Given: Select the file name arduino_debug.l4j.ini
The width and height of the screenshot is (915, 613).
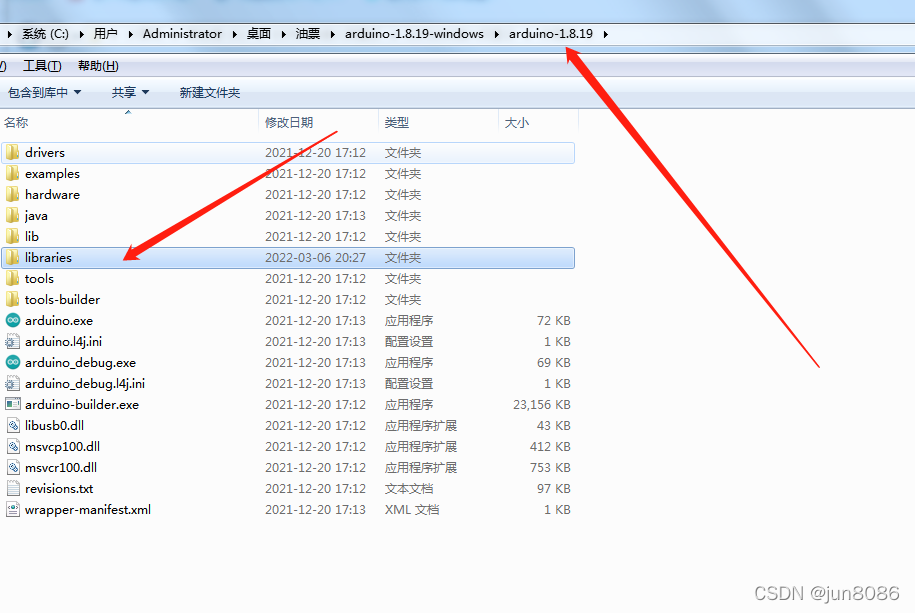Looking at the screenshot, I should [x=85, y=384].
